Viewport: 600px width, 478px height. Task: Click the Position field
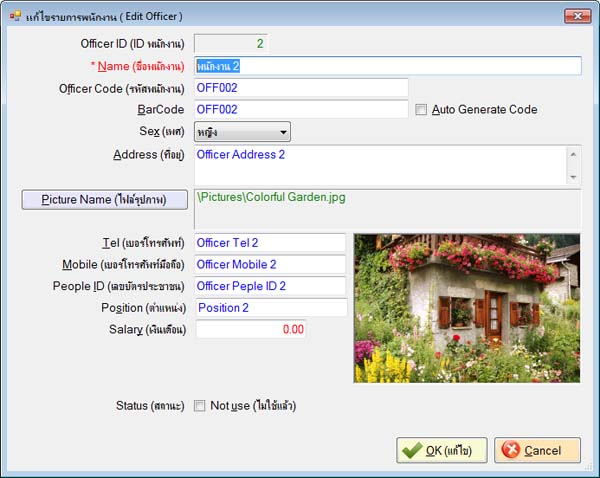point(271,308)
